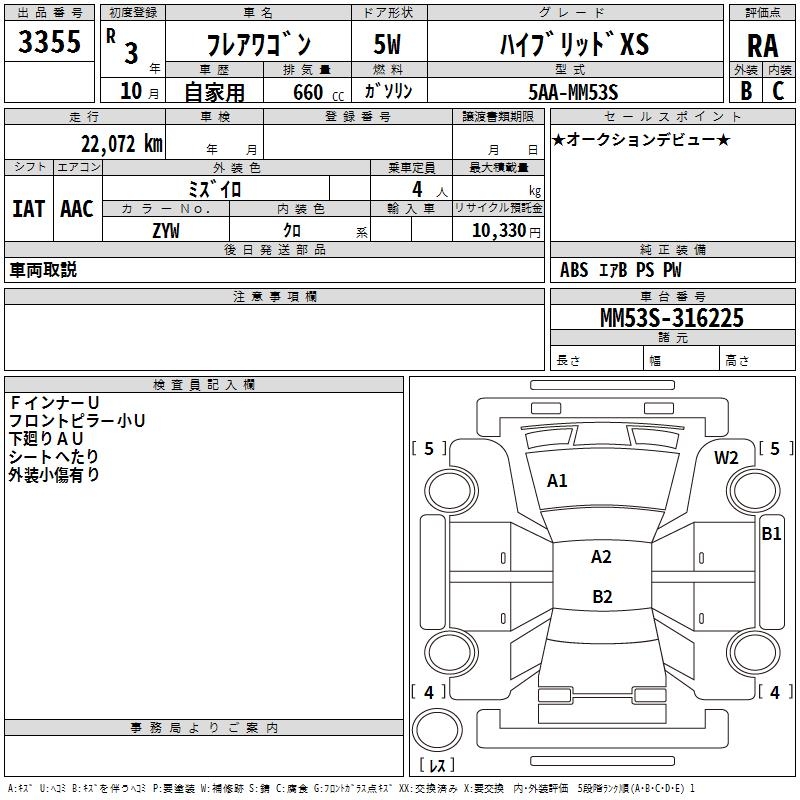The width and height of the screenshot is (800, 800).
Task: Click the interior grade C cell
Action: coord(778,90)
